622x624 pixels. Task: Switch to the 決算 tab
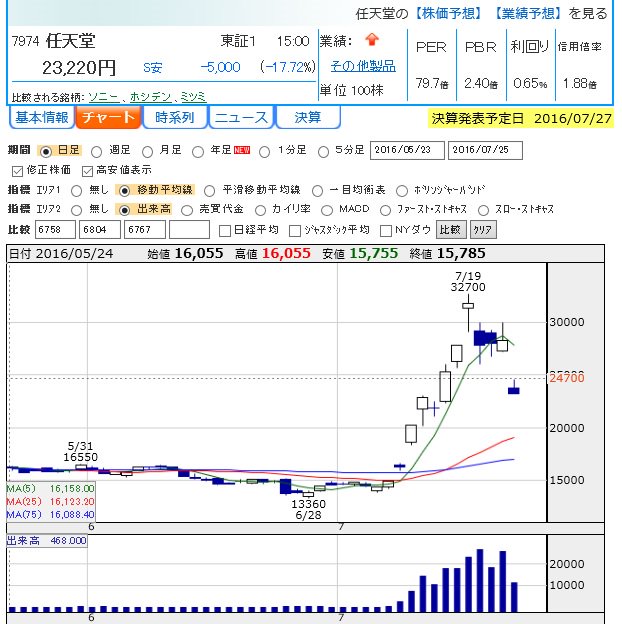coord(308,117)
